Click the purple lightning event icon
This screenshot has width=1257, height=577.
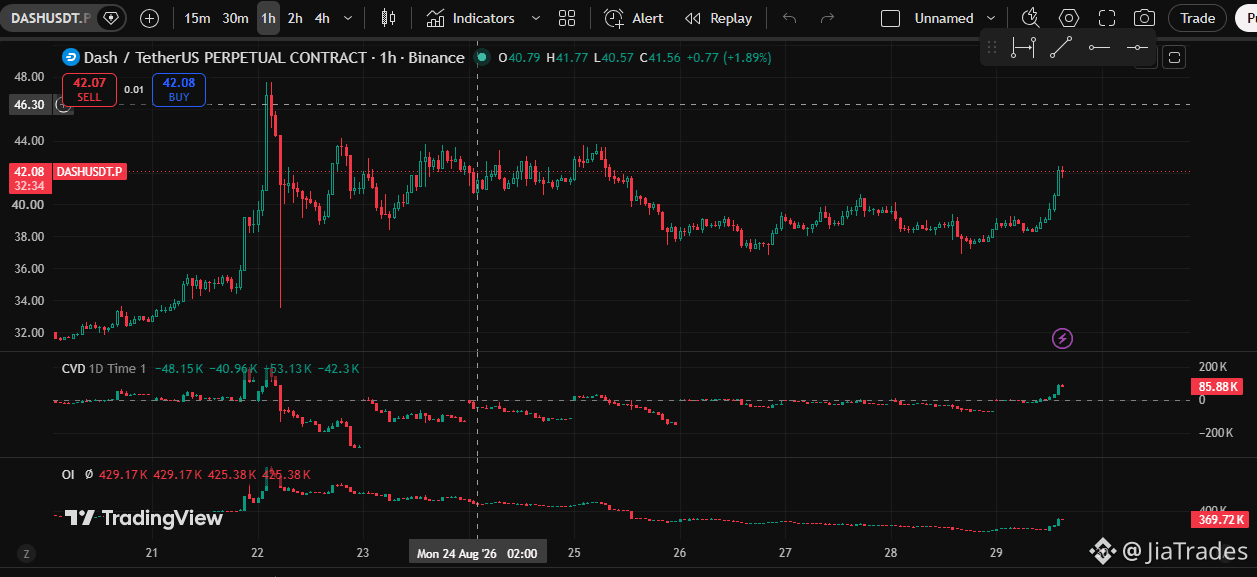[1063, 339]
